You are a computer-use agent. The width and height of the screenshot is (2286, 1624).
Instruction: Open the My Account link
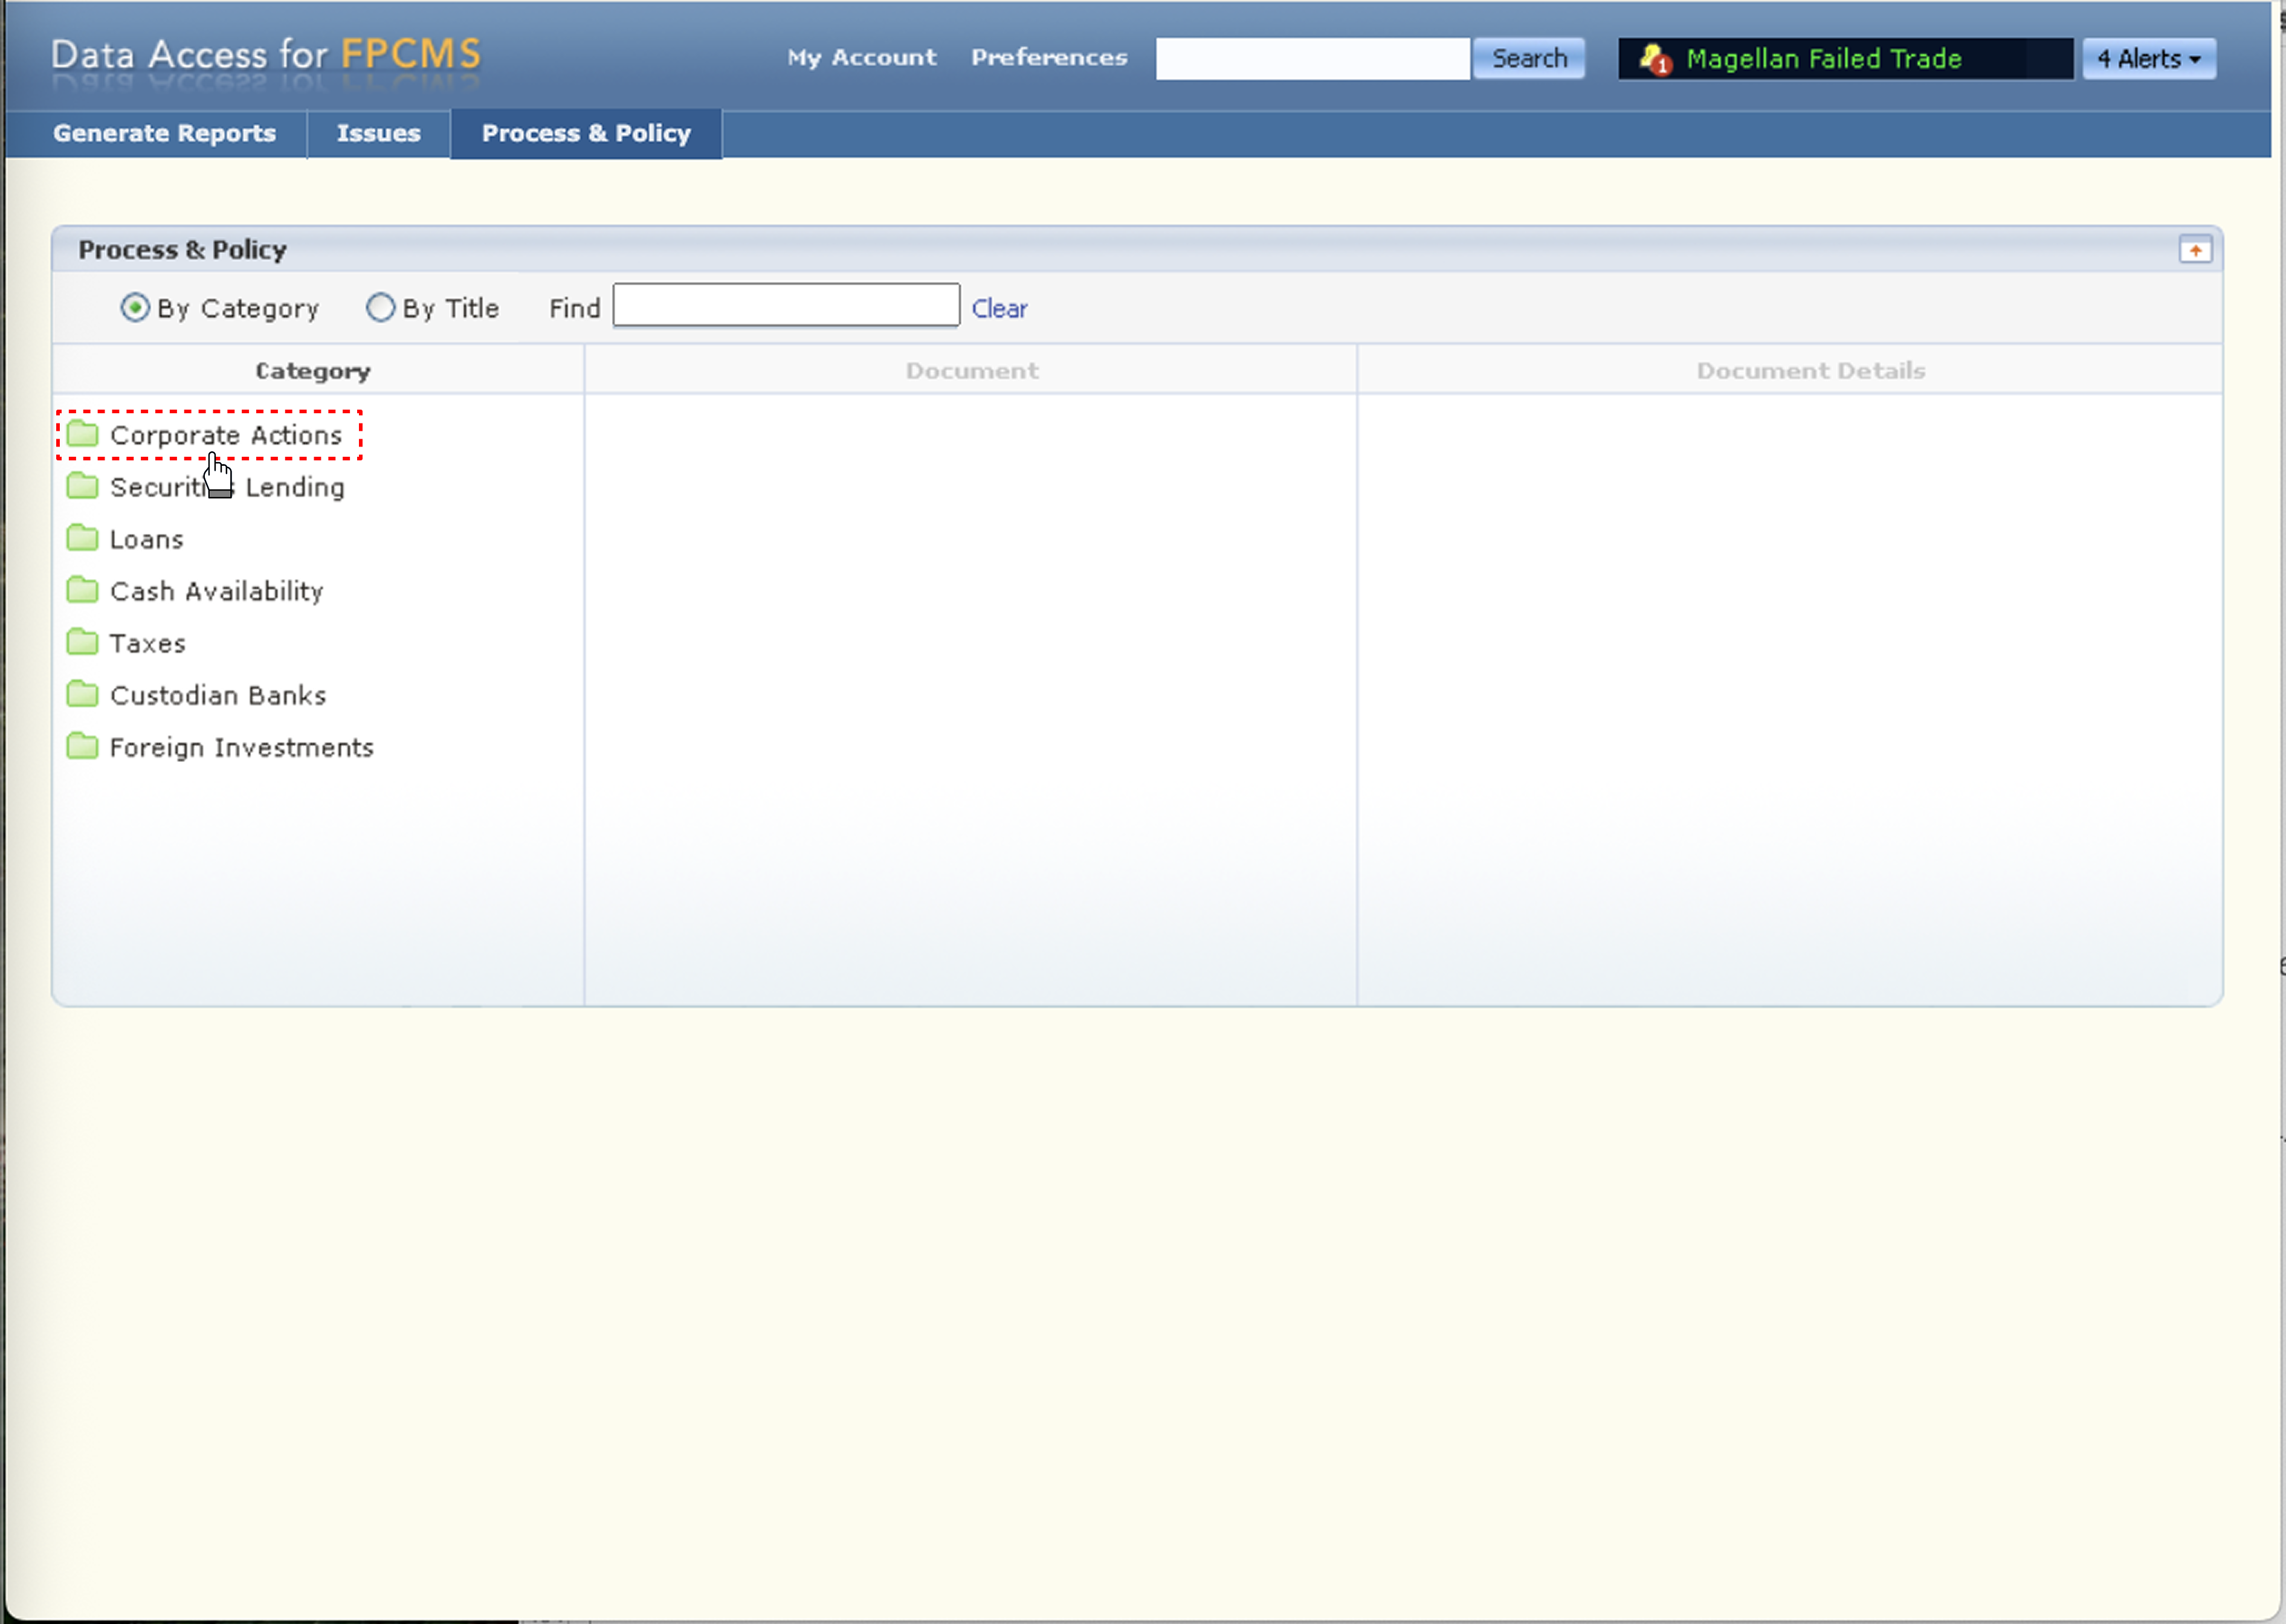861,58
